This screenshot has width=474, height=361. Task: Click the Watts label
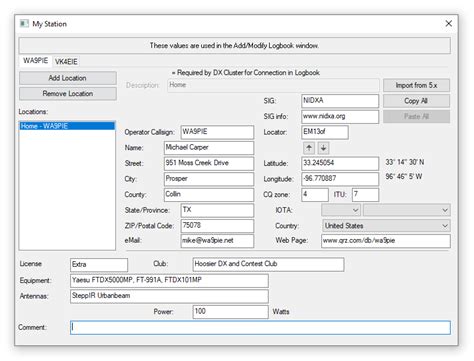(x=281, y=312)
